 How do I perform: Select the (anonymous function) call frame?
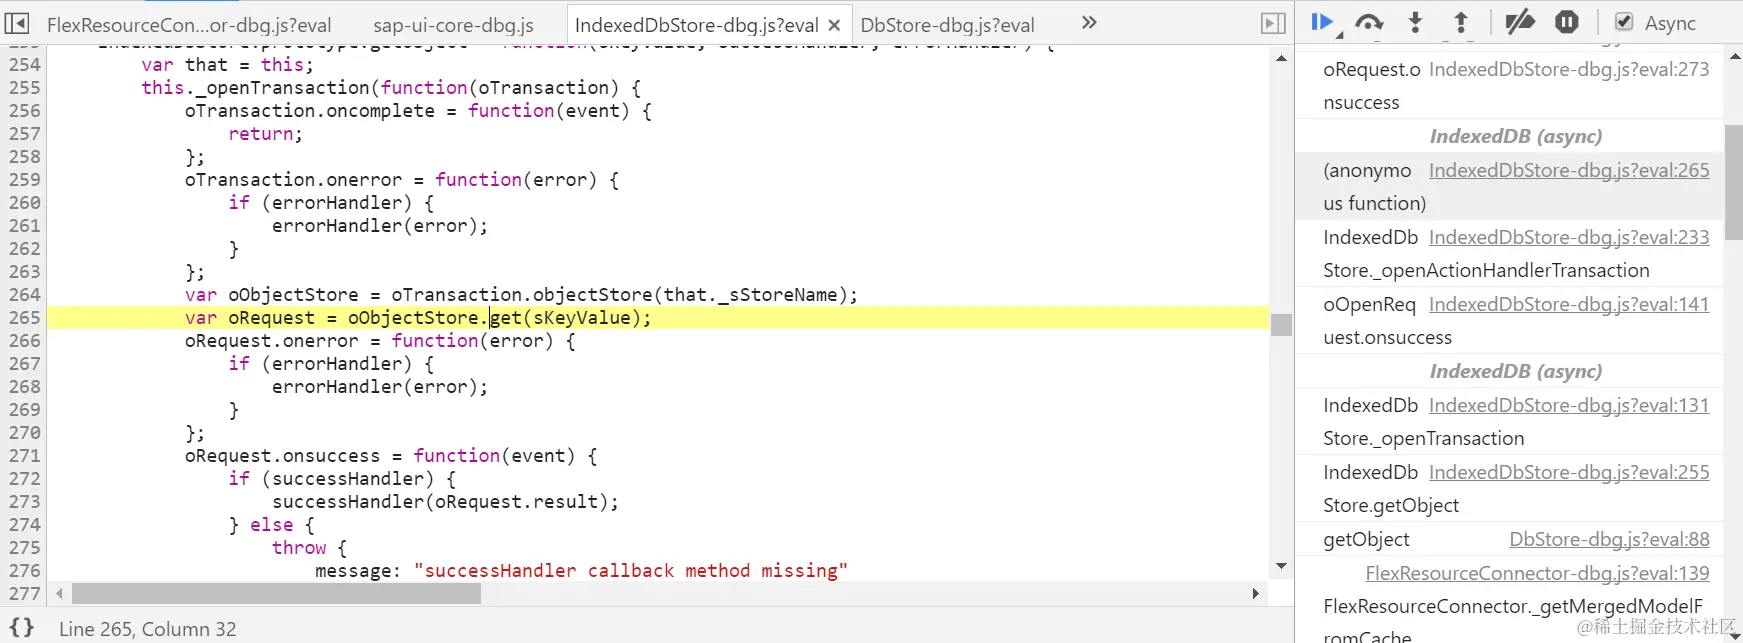point(1510,186)
